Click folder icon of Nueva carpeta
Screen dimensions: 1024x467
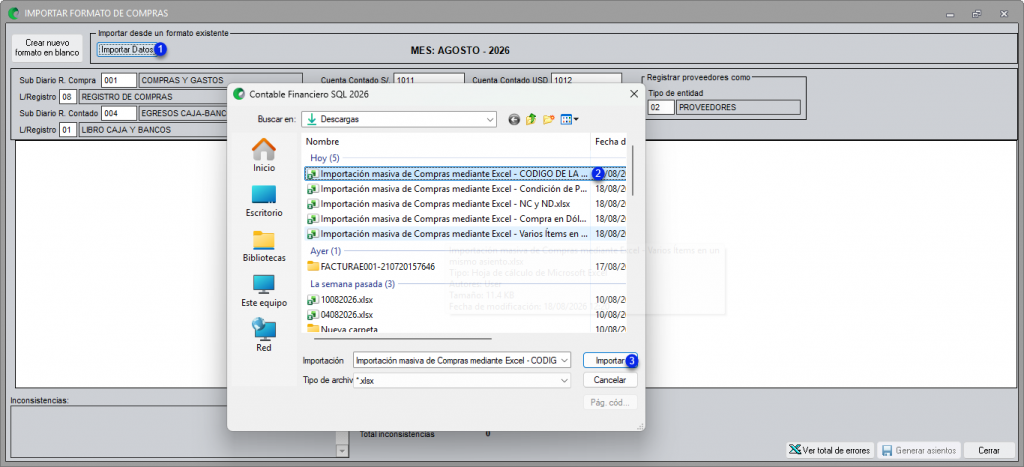pyautogui.click(x=313, y=329)
